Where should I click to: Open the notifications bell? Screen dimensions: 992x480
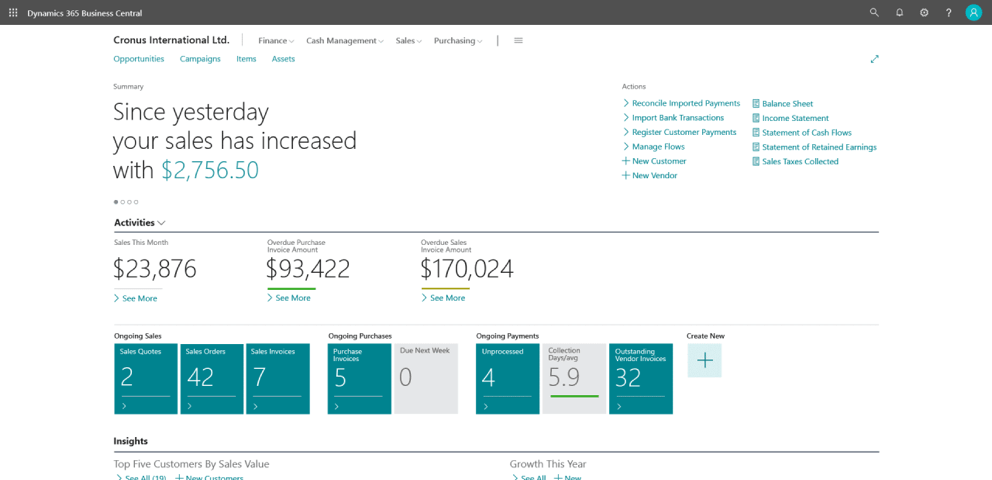coord(899,13)
